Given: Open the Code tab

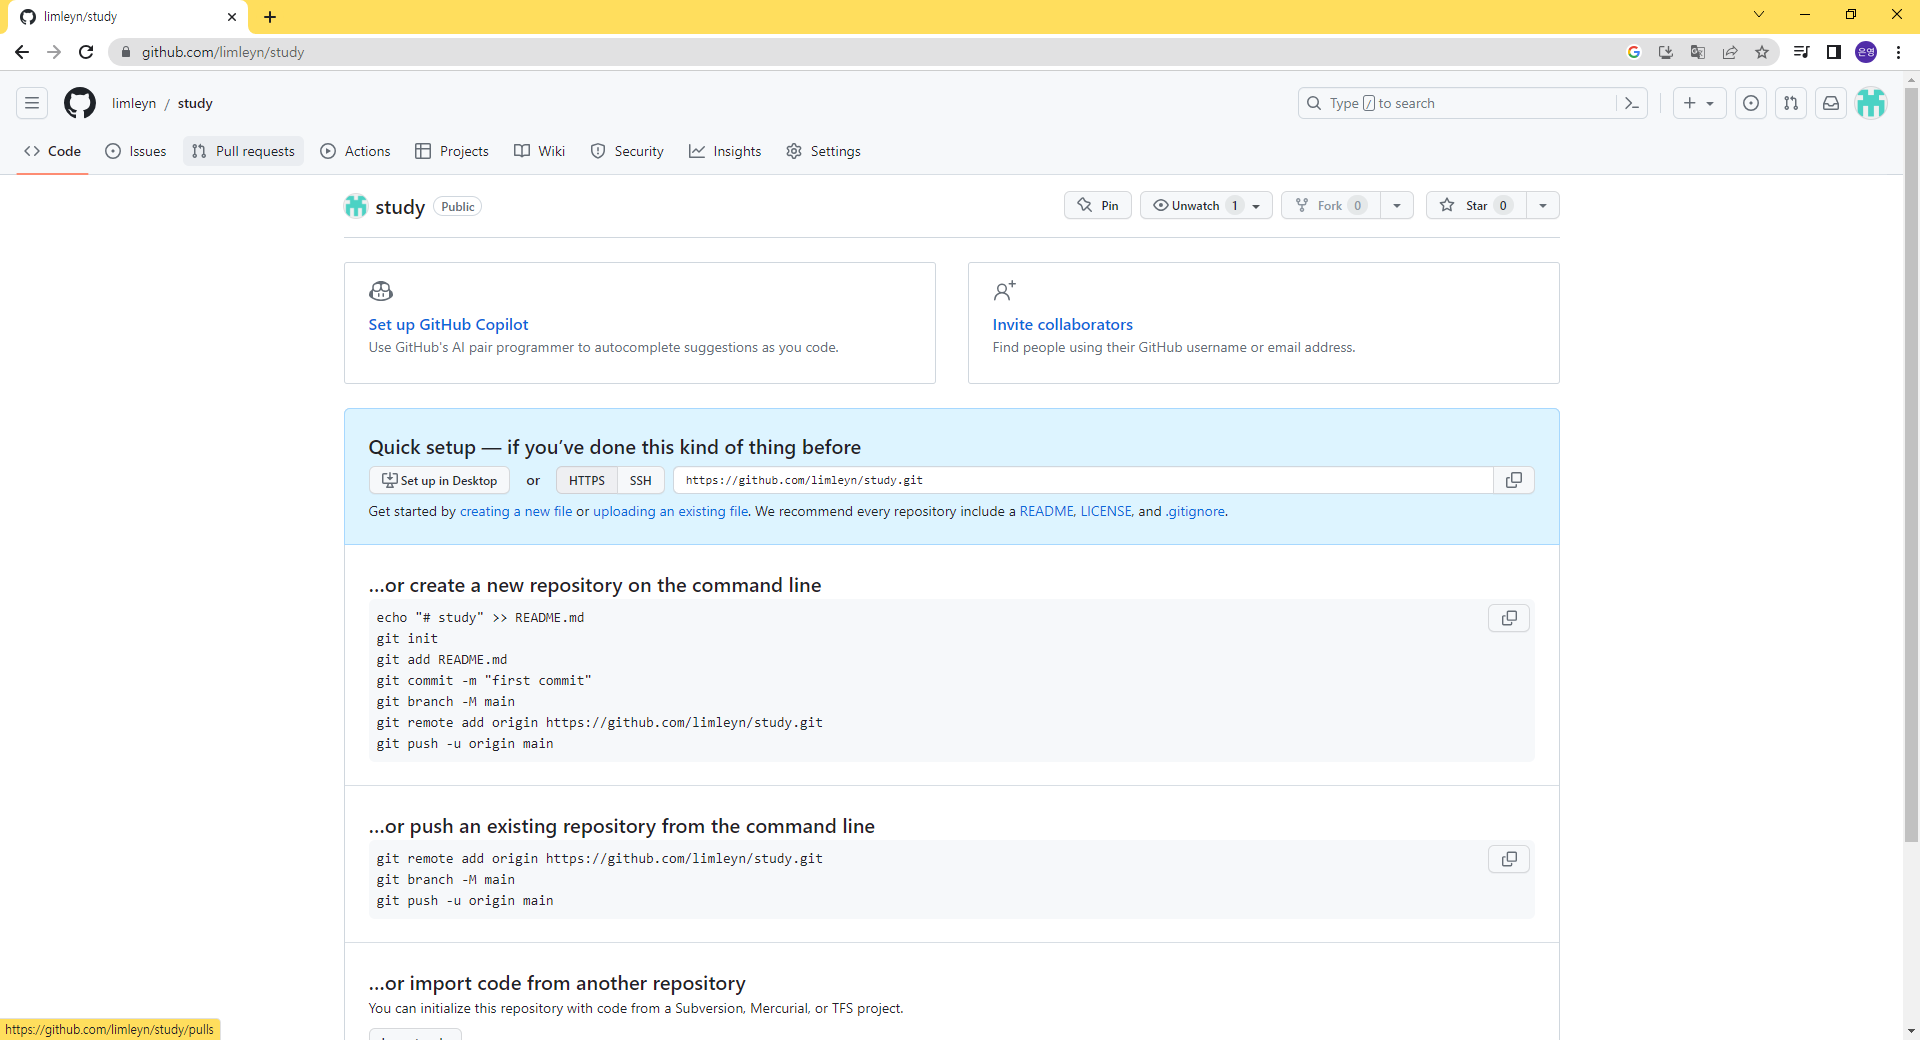Looking at the screenshot, I should (x=52, y=151).
